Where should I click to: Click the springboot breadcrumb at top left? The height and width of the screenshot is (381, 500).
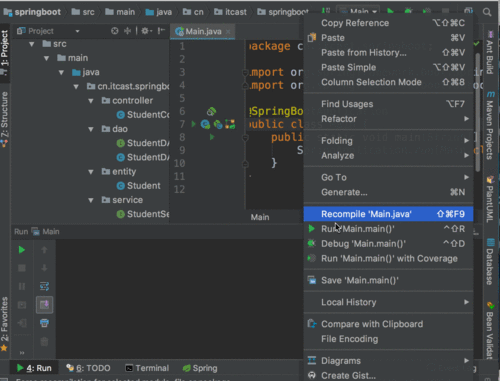[32, 12]
